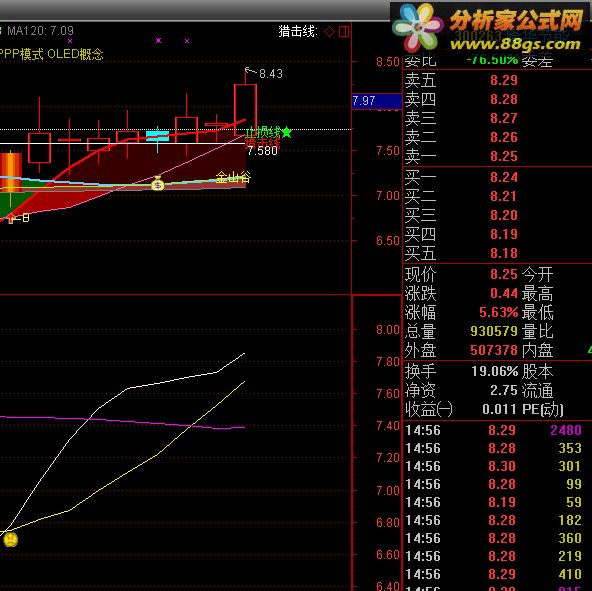This screenshot has width=592, height=591.
Task: Click the red diamond icon beside 猎击线
Action: (329, 32)
